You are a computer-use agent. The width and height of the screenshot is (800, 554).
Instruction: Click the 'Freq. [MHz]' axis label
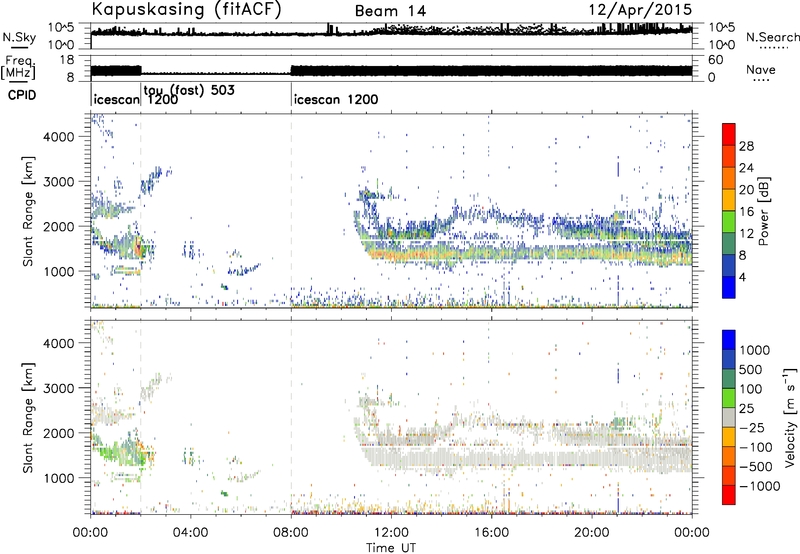pos(18,67)
